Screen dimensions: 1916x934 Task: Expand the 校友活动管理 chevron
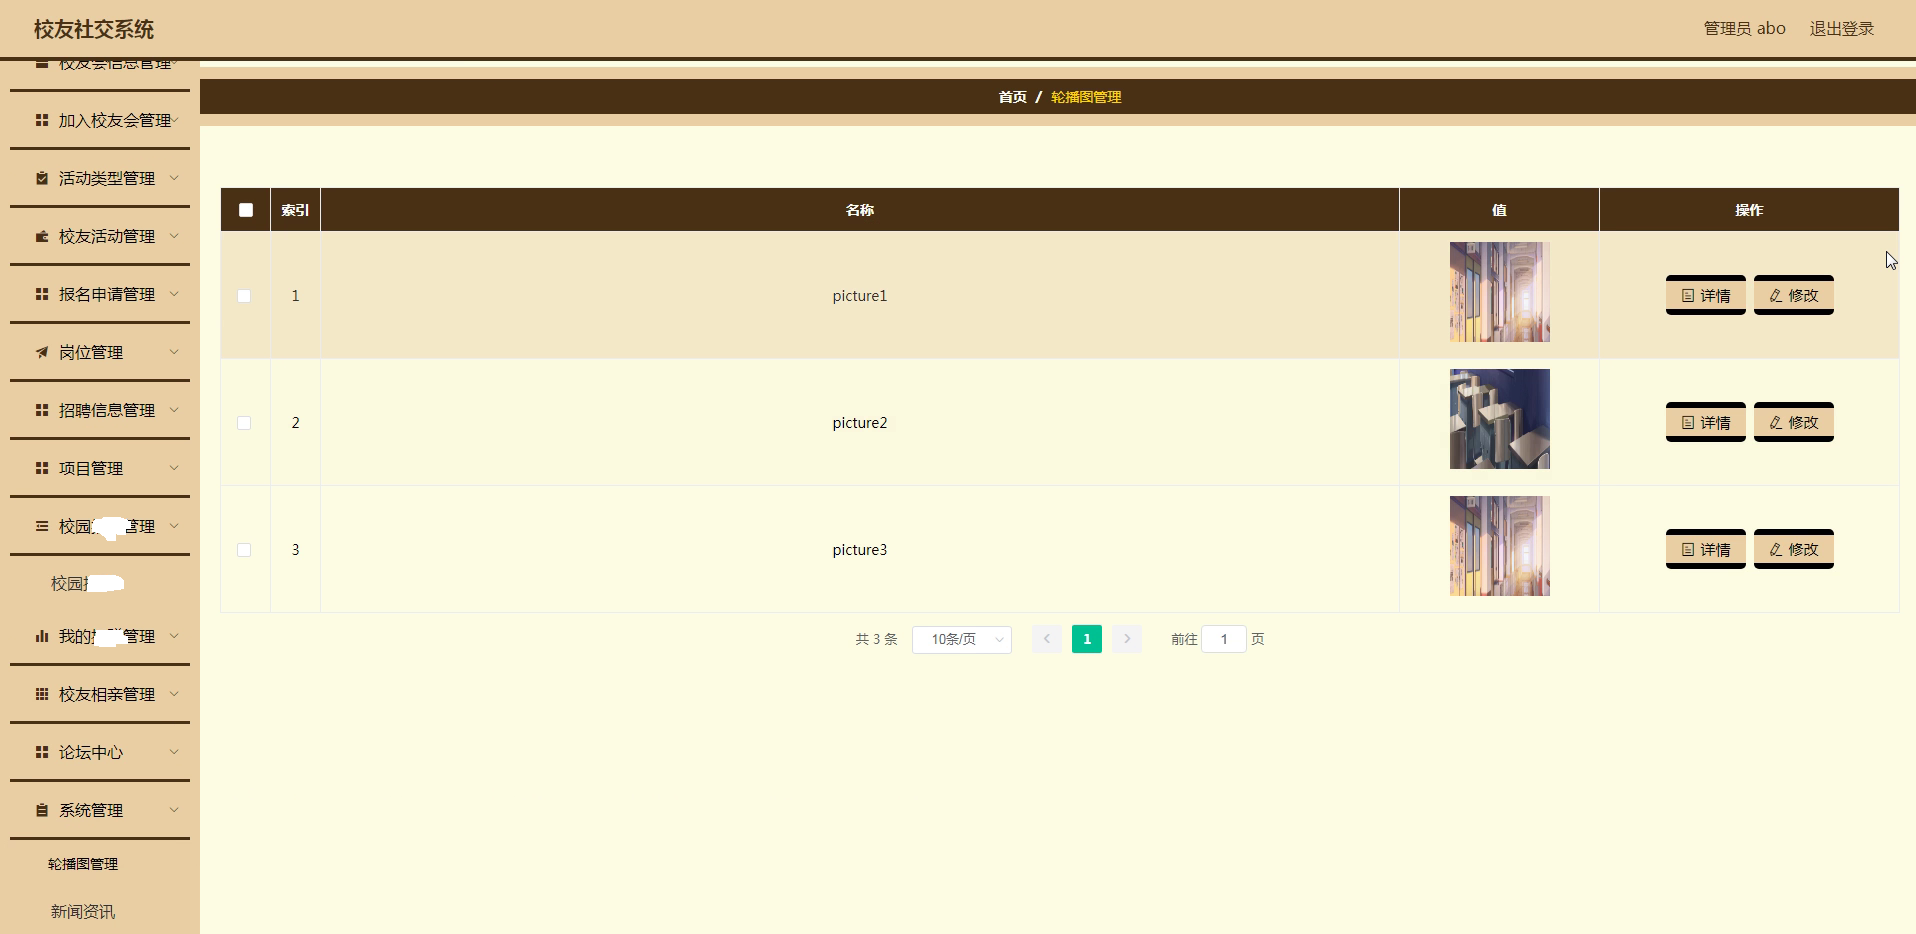point(174,236)
